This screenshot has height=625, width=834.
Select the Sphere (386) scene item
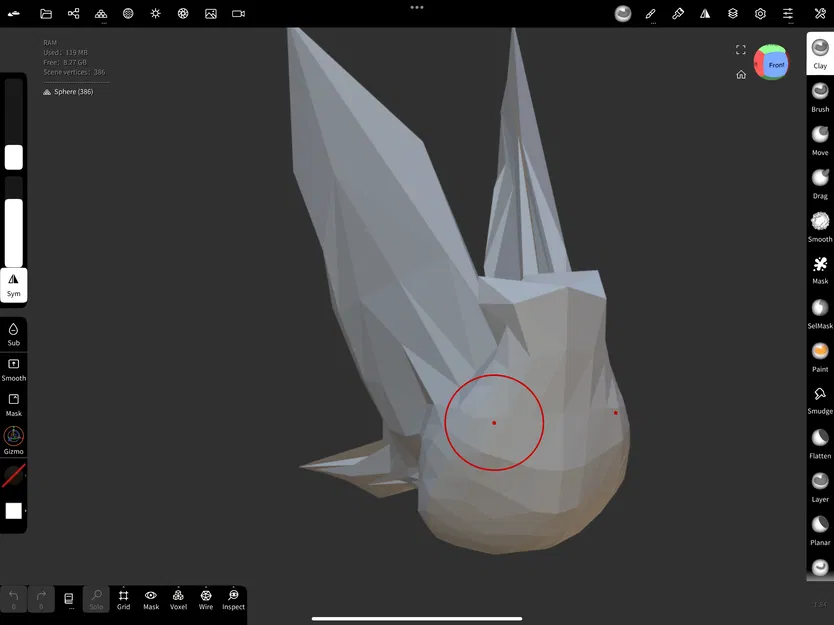[72, 91]
